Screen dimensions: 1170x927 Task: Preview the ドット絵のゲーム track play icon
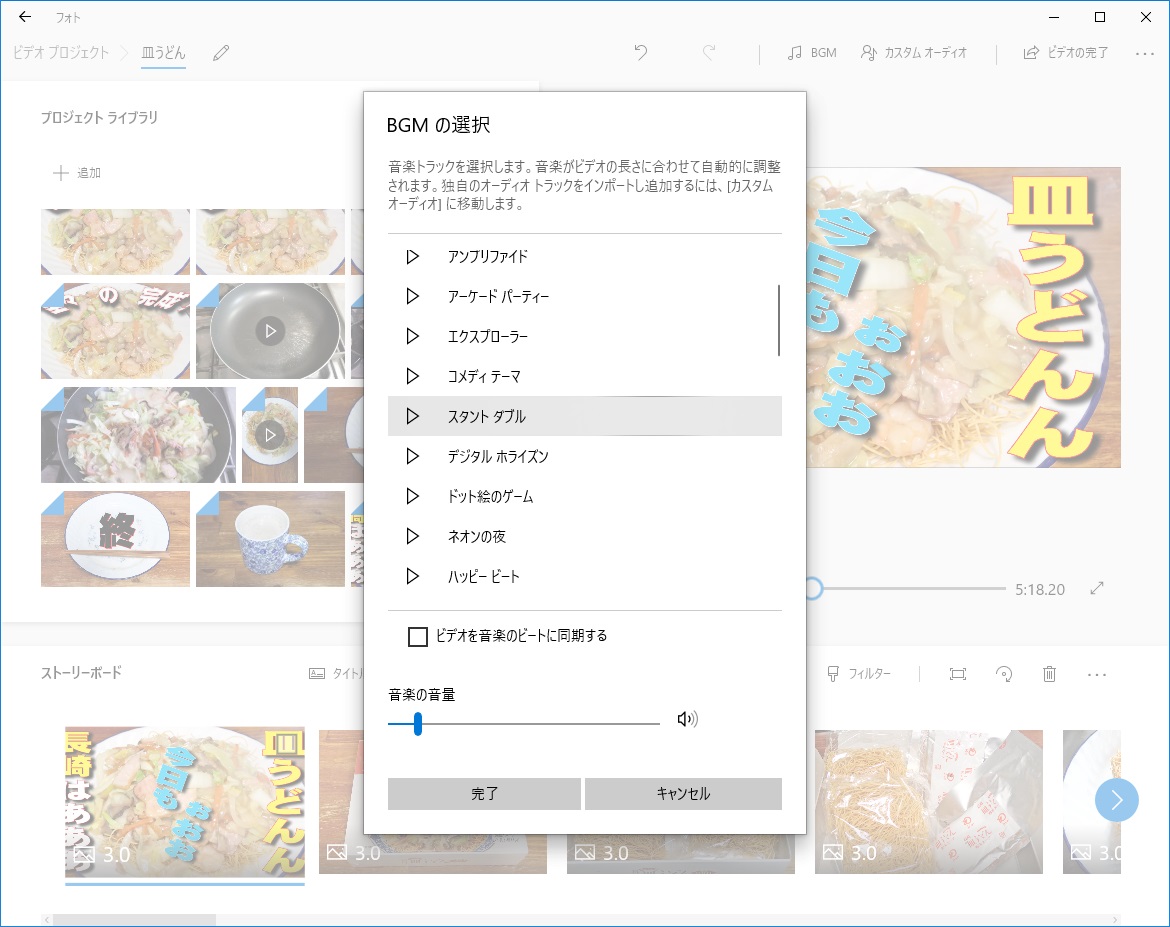click(x=412, y=496)
